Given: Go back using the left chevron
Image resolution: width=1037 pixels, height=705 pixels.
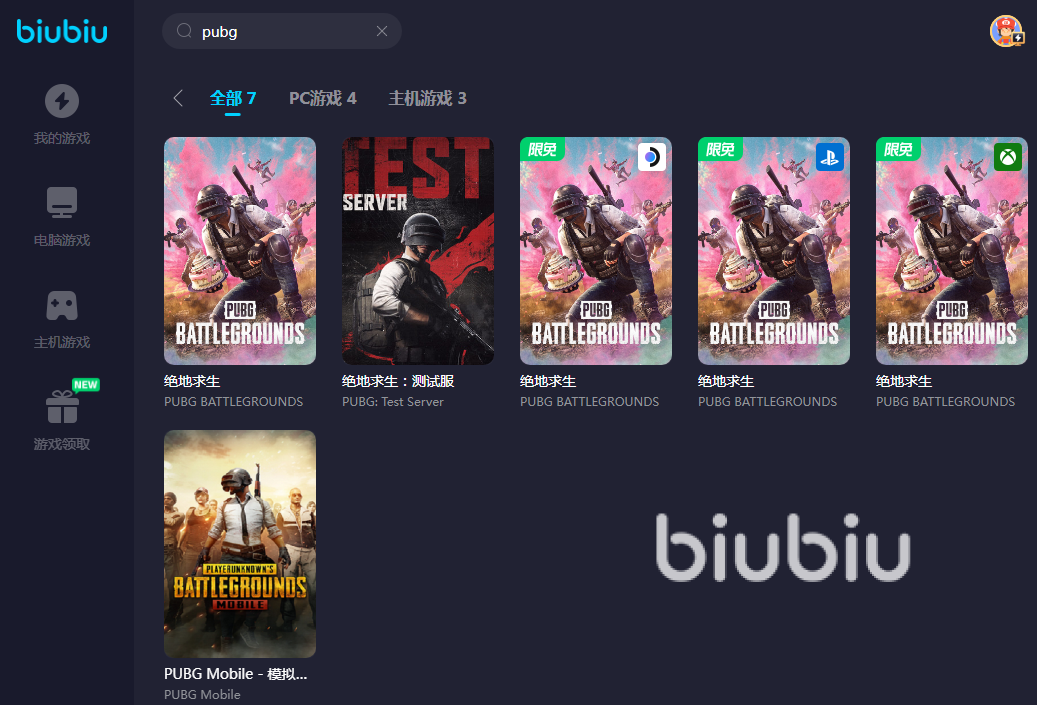Looking at the screenshot, I should (x=178, y=98).
